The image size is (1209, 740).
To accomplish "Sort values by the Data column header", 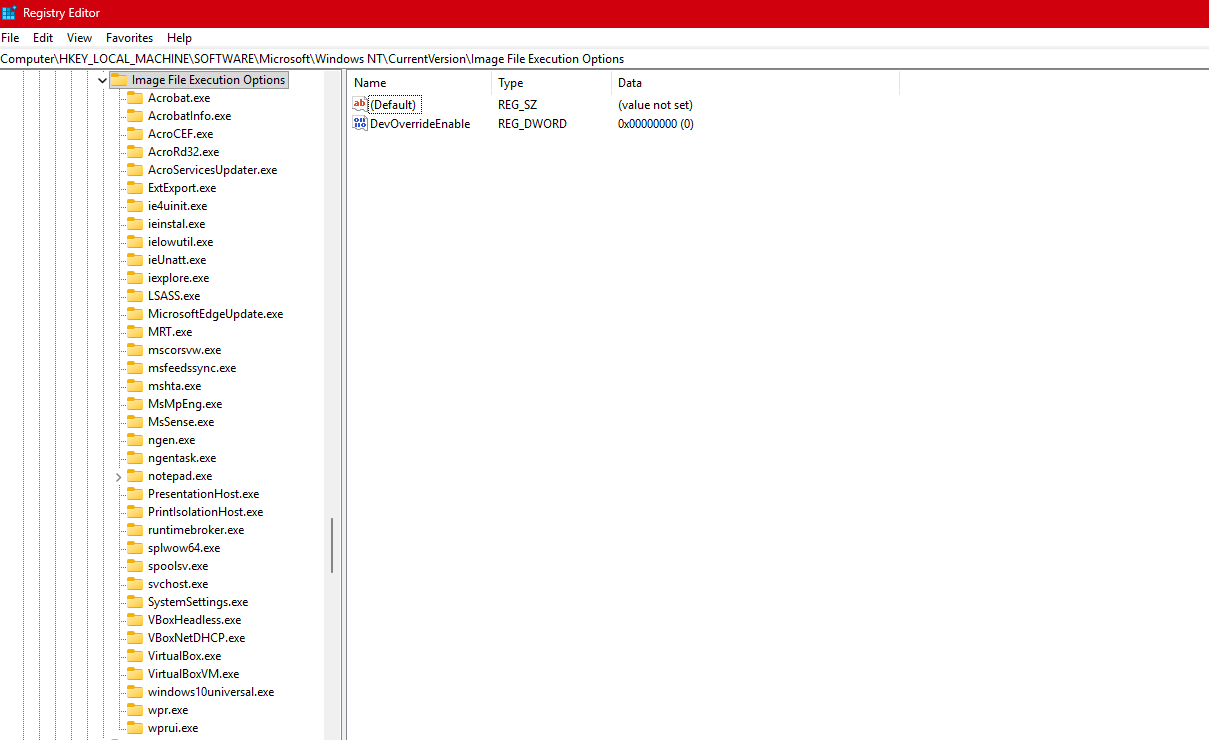I will [756, 83].
